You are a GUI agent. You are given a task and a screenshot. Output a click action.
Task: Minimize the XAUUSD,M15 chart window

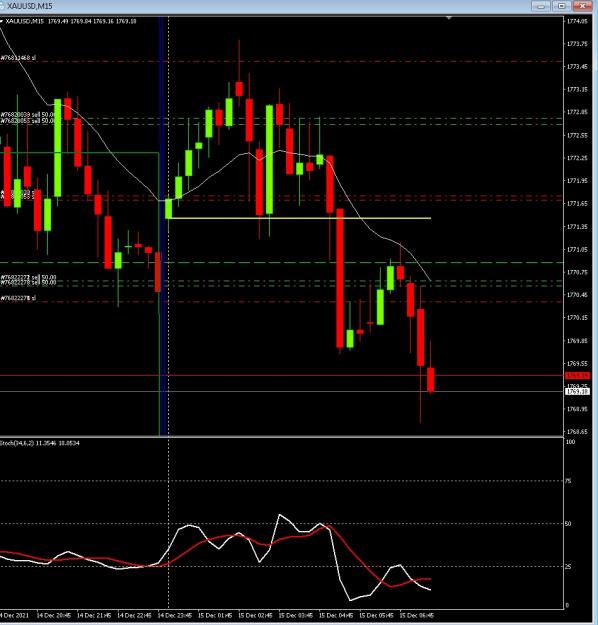(541, 6)
